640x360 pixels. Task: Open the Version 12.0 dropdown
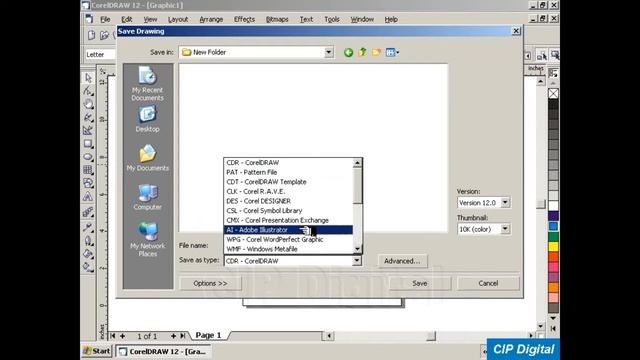[505, 202]
